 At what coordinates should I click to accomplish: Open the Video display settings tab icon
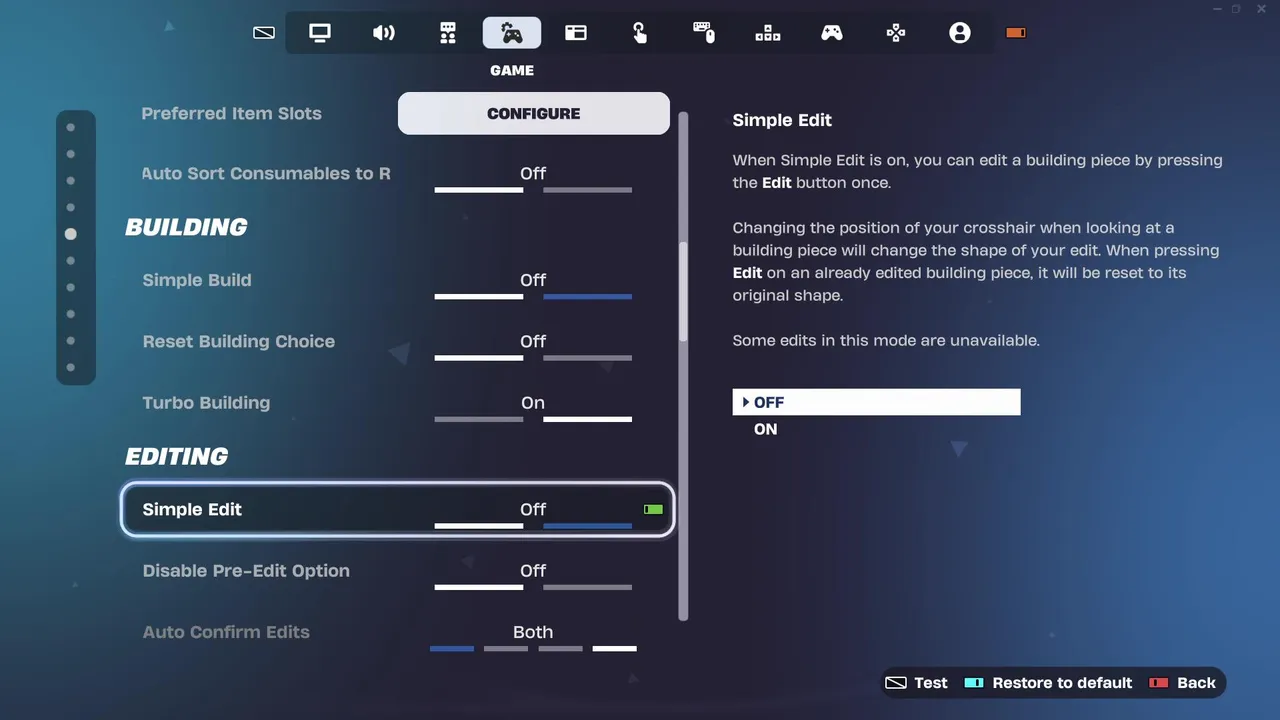click(320, 33)
